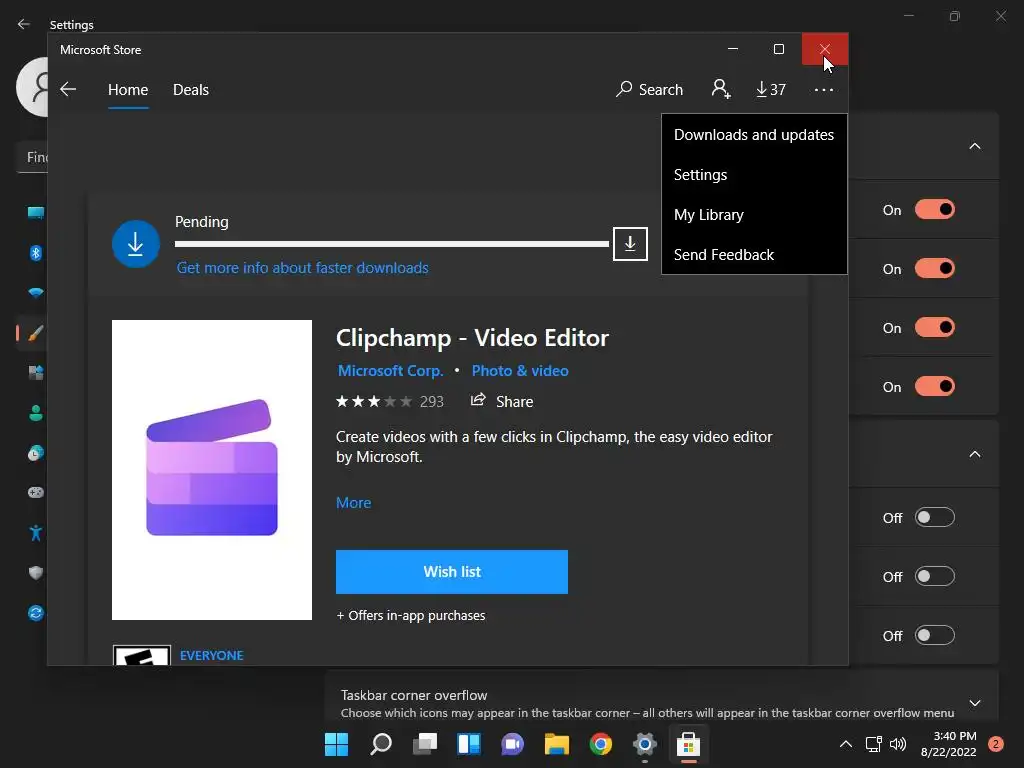
Task: Open notification center showing 2 notifications
Action: point(995,744)
